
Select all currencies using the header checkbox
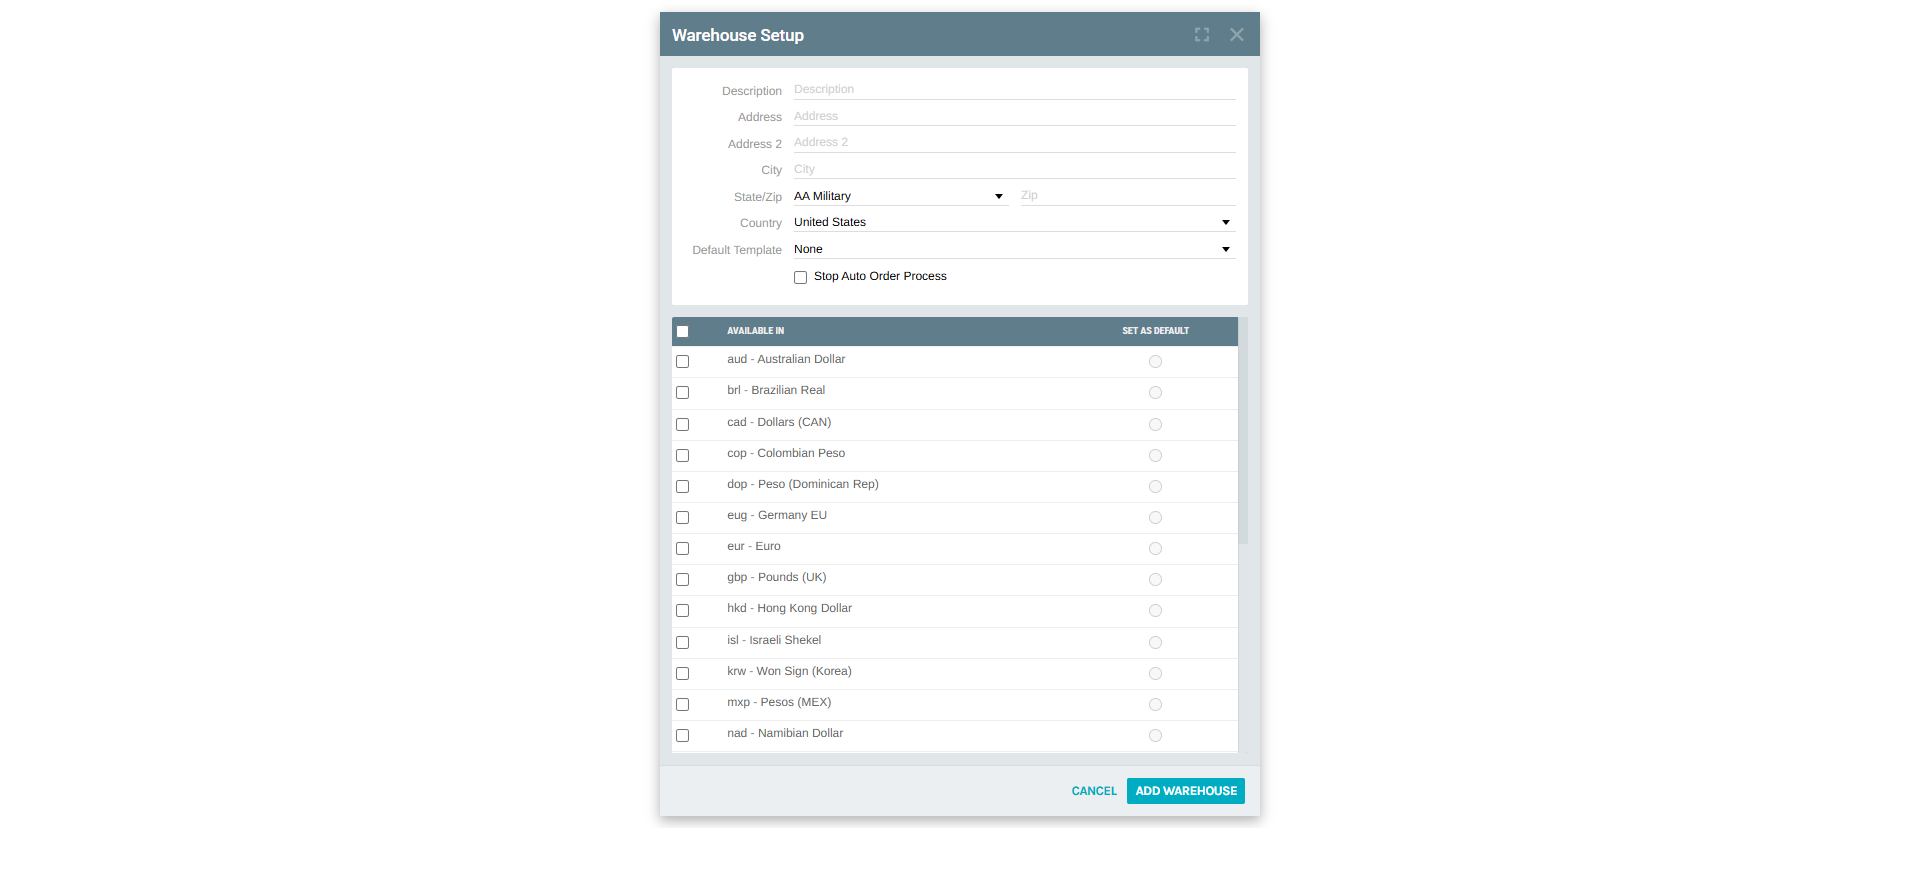click(683, 331)
